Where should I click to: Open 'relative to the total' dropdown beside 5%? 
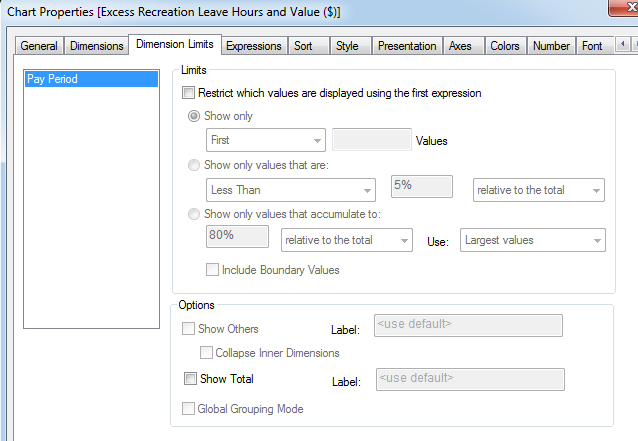[539, 190]
